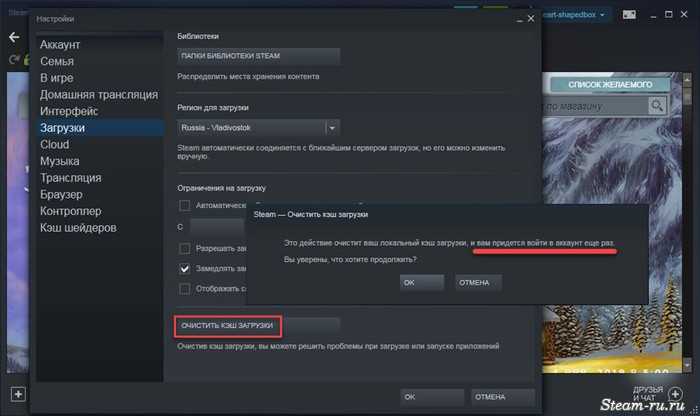700x416 pixels.
Task: Open ДРУЗЬЯ И ЧАТ panel
Action: pos(648,394)
